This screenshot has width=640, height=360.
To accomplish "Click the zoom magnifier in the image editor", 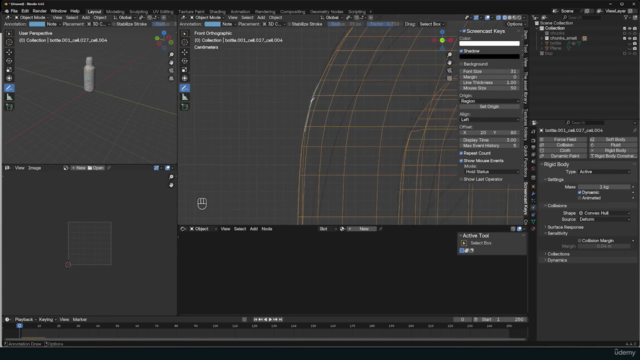I will pos(171,177).
